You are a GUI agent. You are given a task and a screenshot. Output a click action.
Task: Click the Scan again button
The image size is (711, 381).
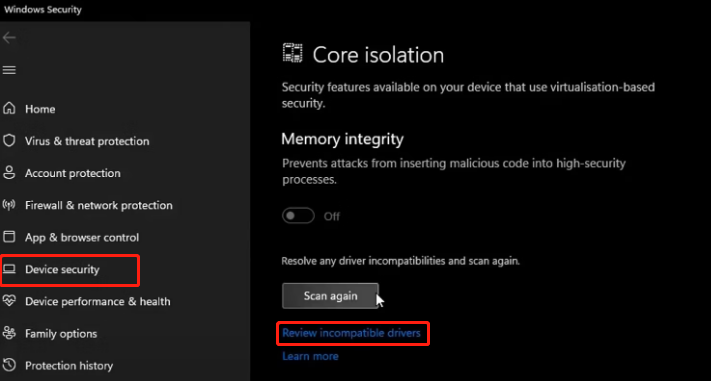(x=330, y=296)
